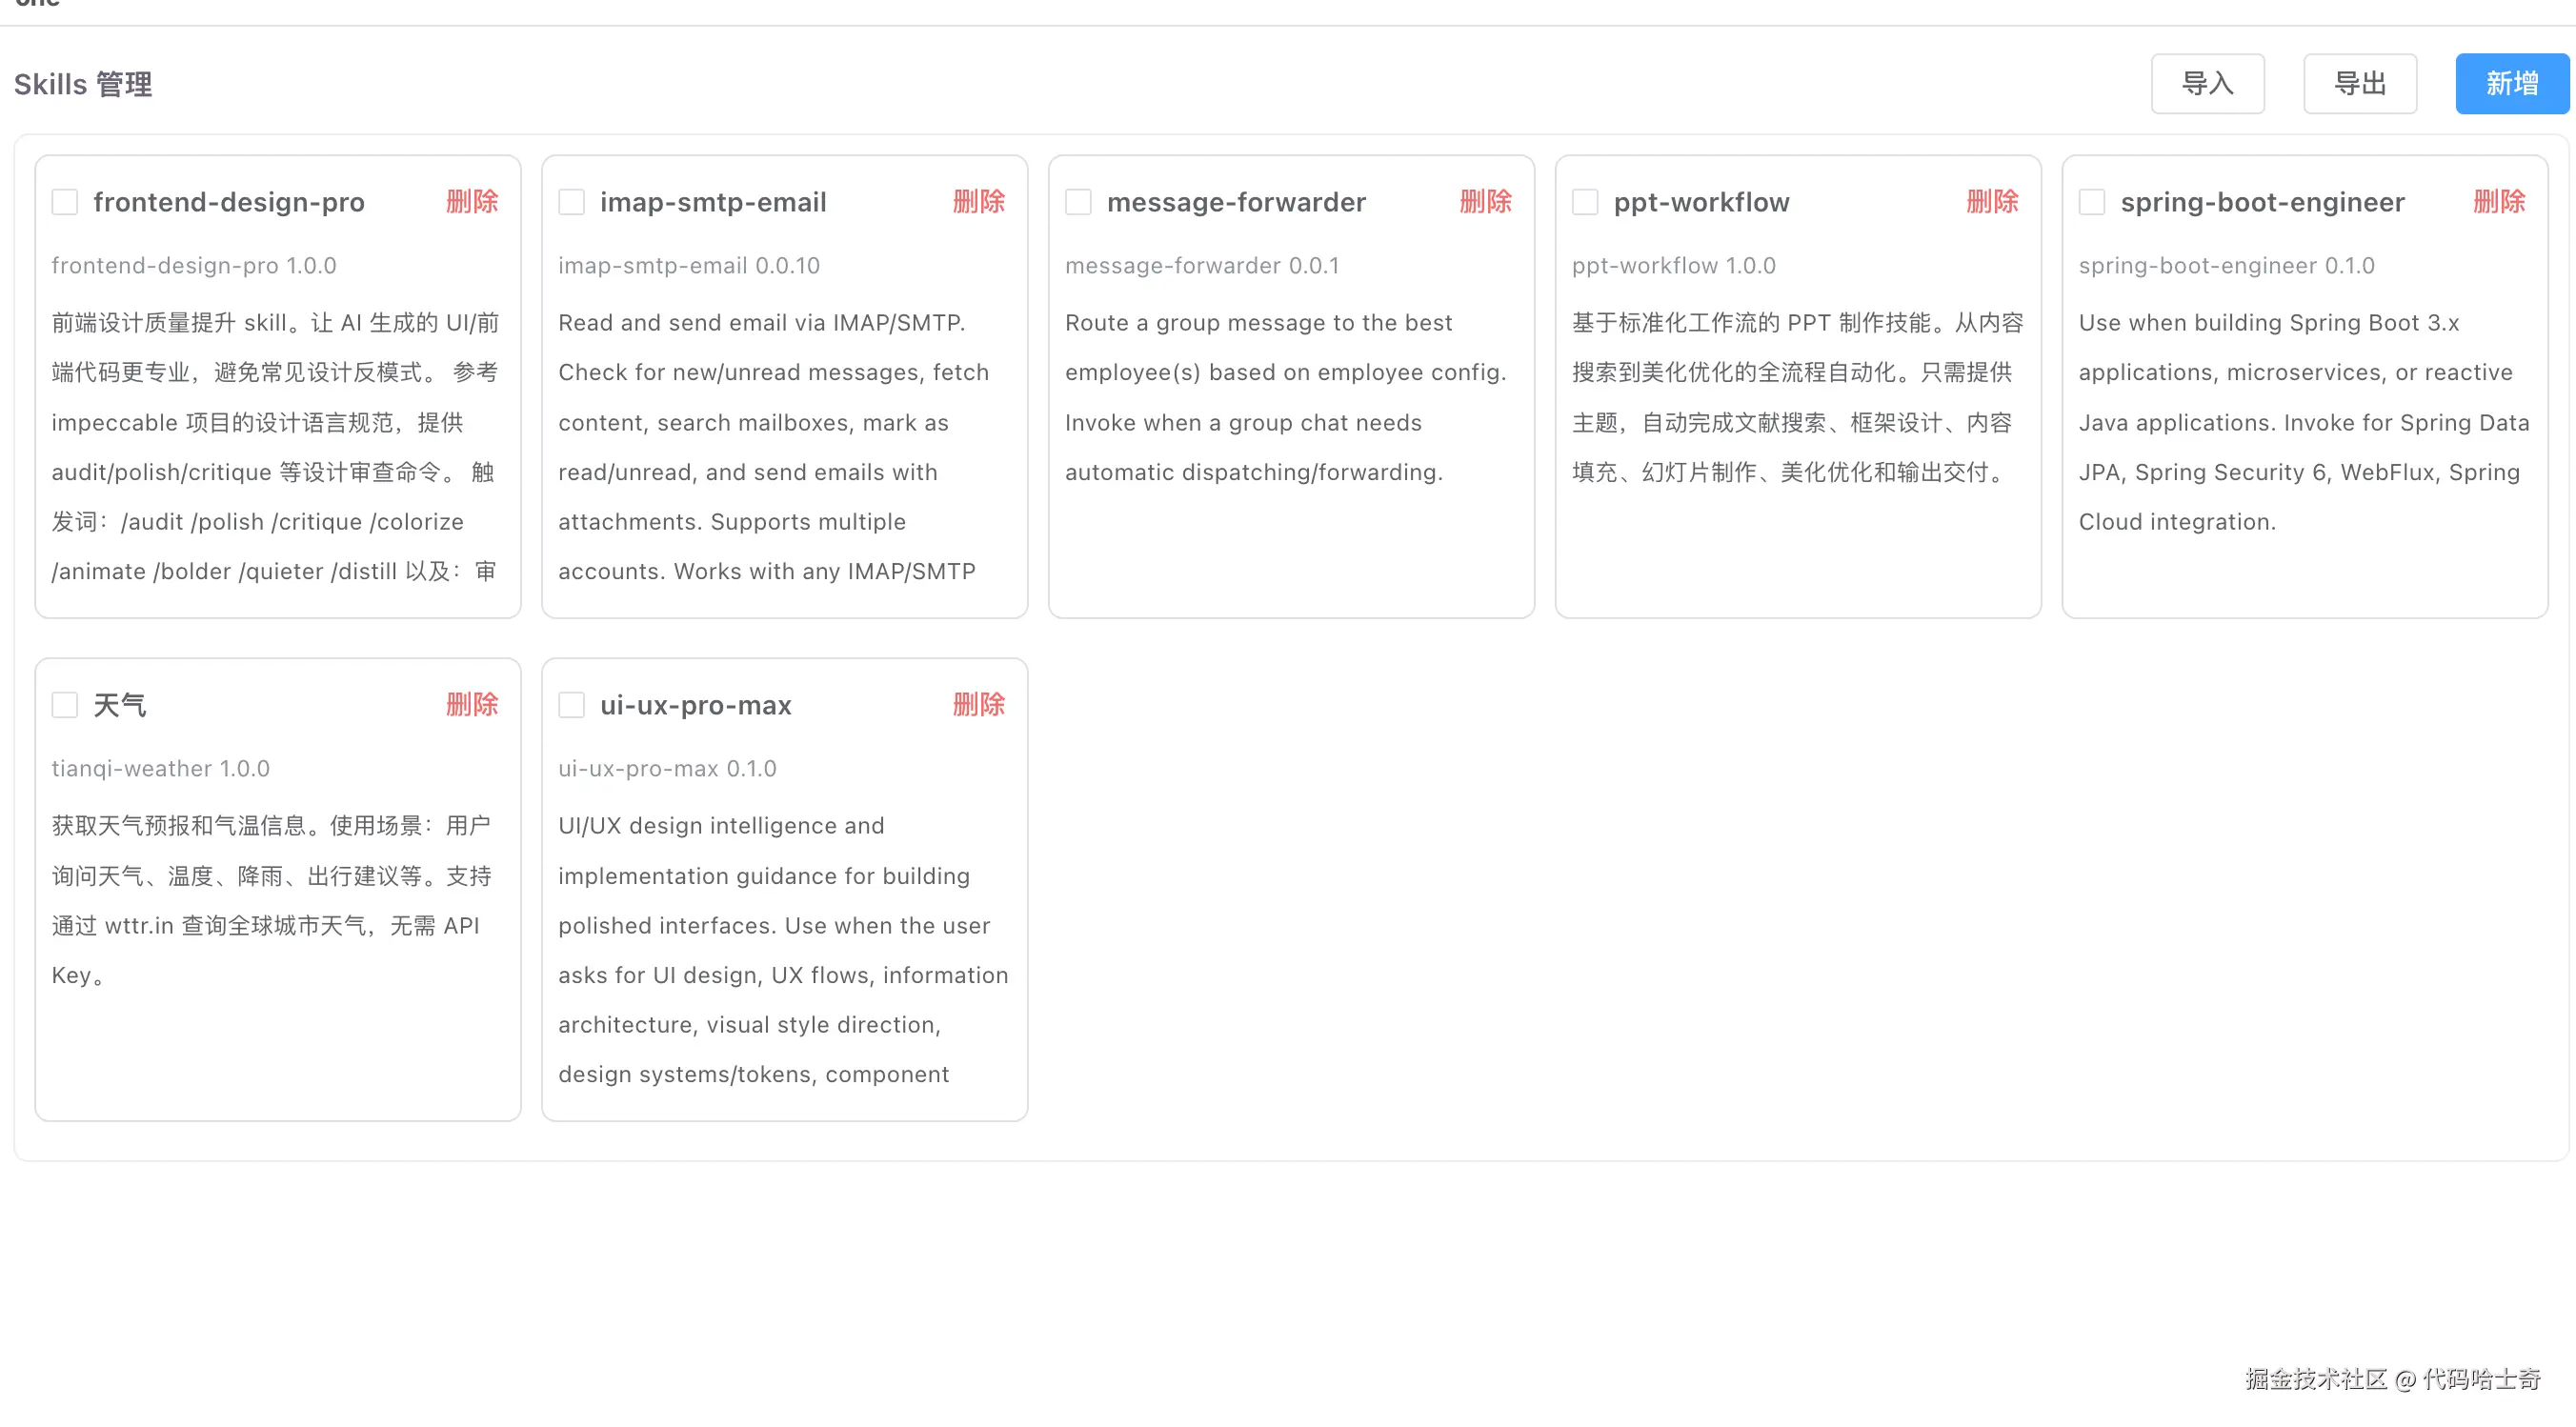Screen dimensions: 2576x1427
Task: Select the imap-smtp-email checkbox
Action: tap(571, 202)
